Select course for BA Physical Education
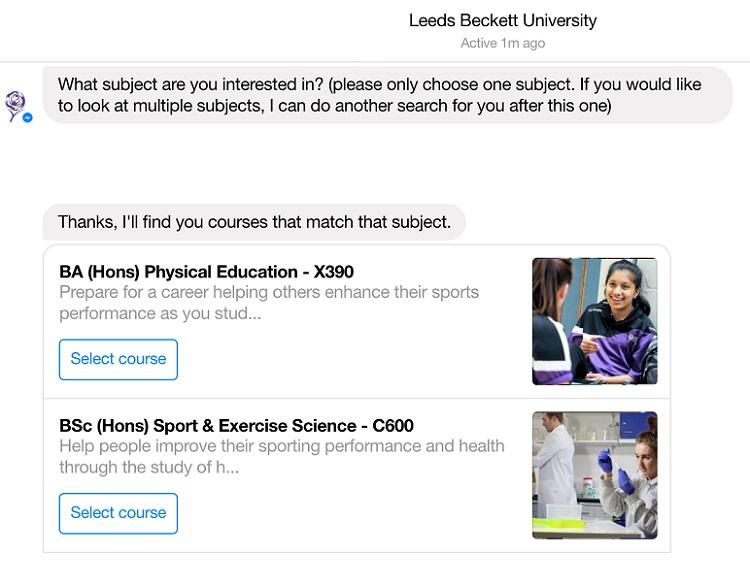750x570 pixels. coord(118,359)
